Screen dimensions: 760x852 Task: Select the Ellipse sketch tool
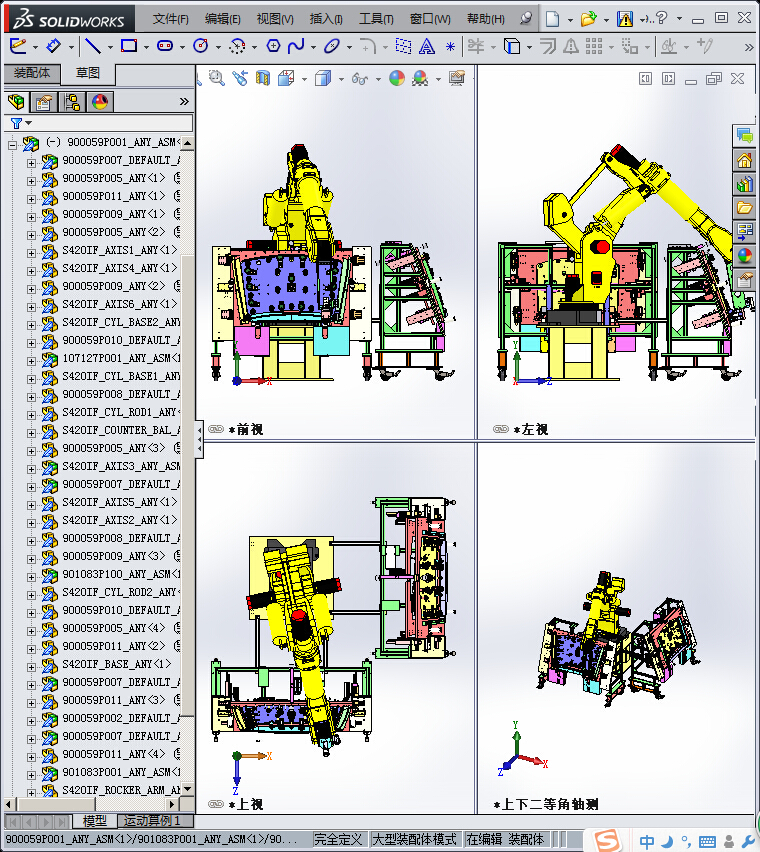pyautogui.click(x=331, y=46)
